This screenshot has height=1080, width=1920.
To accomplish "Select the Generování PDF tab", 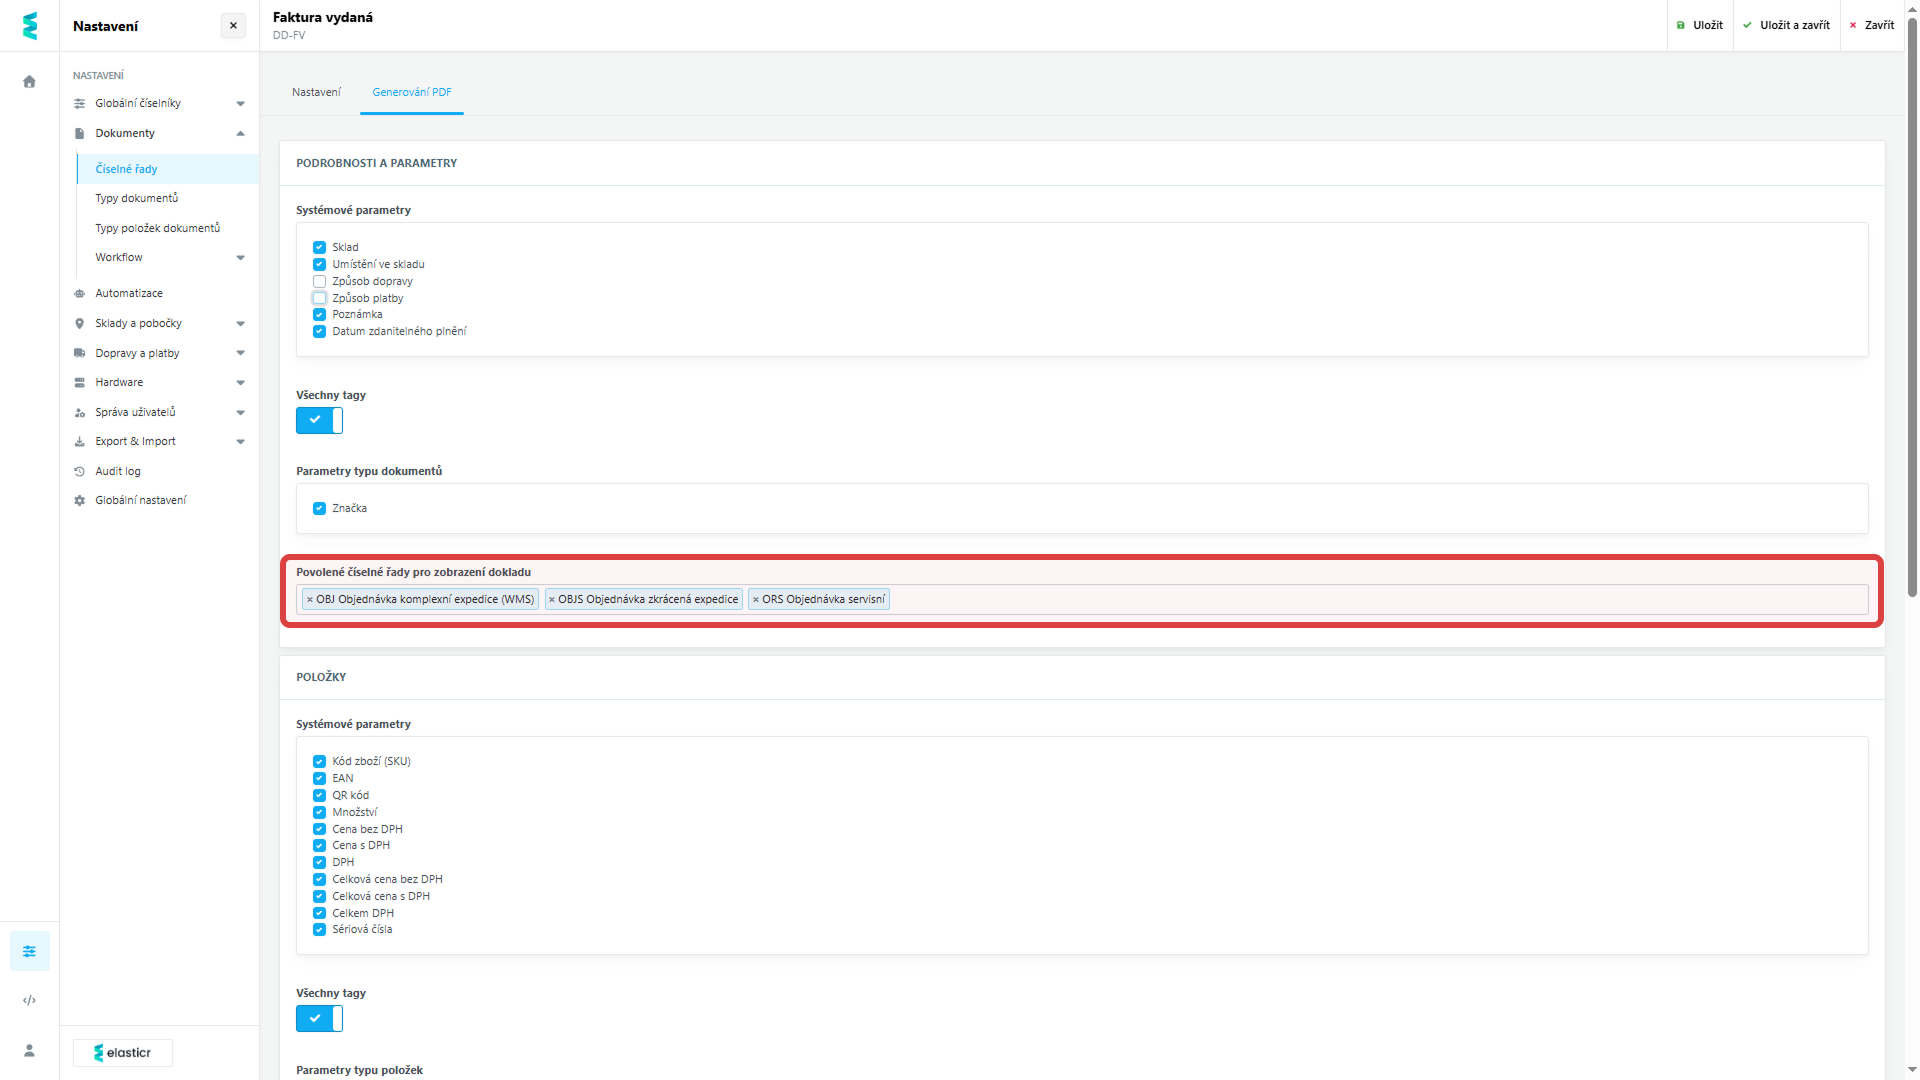I will click(412, 92).
